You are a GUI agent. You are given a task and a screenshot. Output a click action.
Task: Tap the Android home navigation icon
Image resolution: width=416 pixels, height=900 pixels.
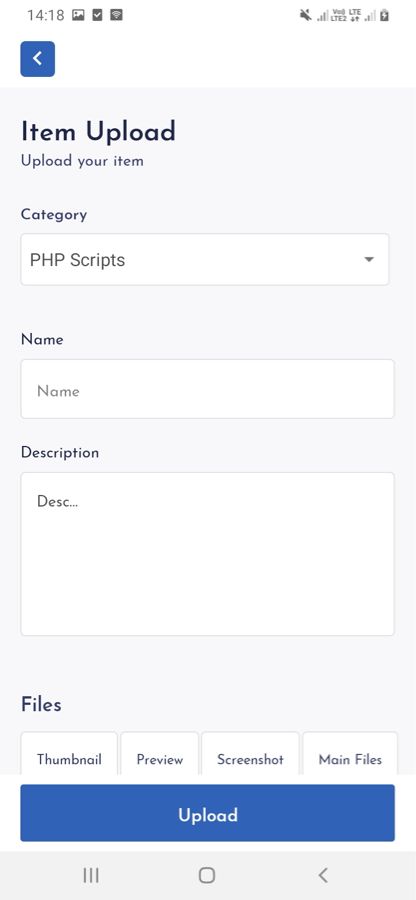tap(207, 875)
